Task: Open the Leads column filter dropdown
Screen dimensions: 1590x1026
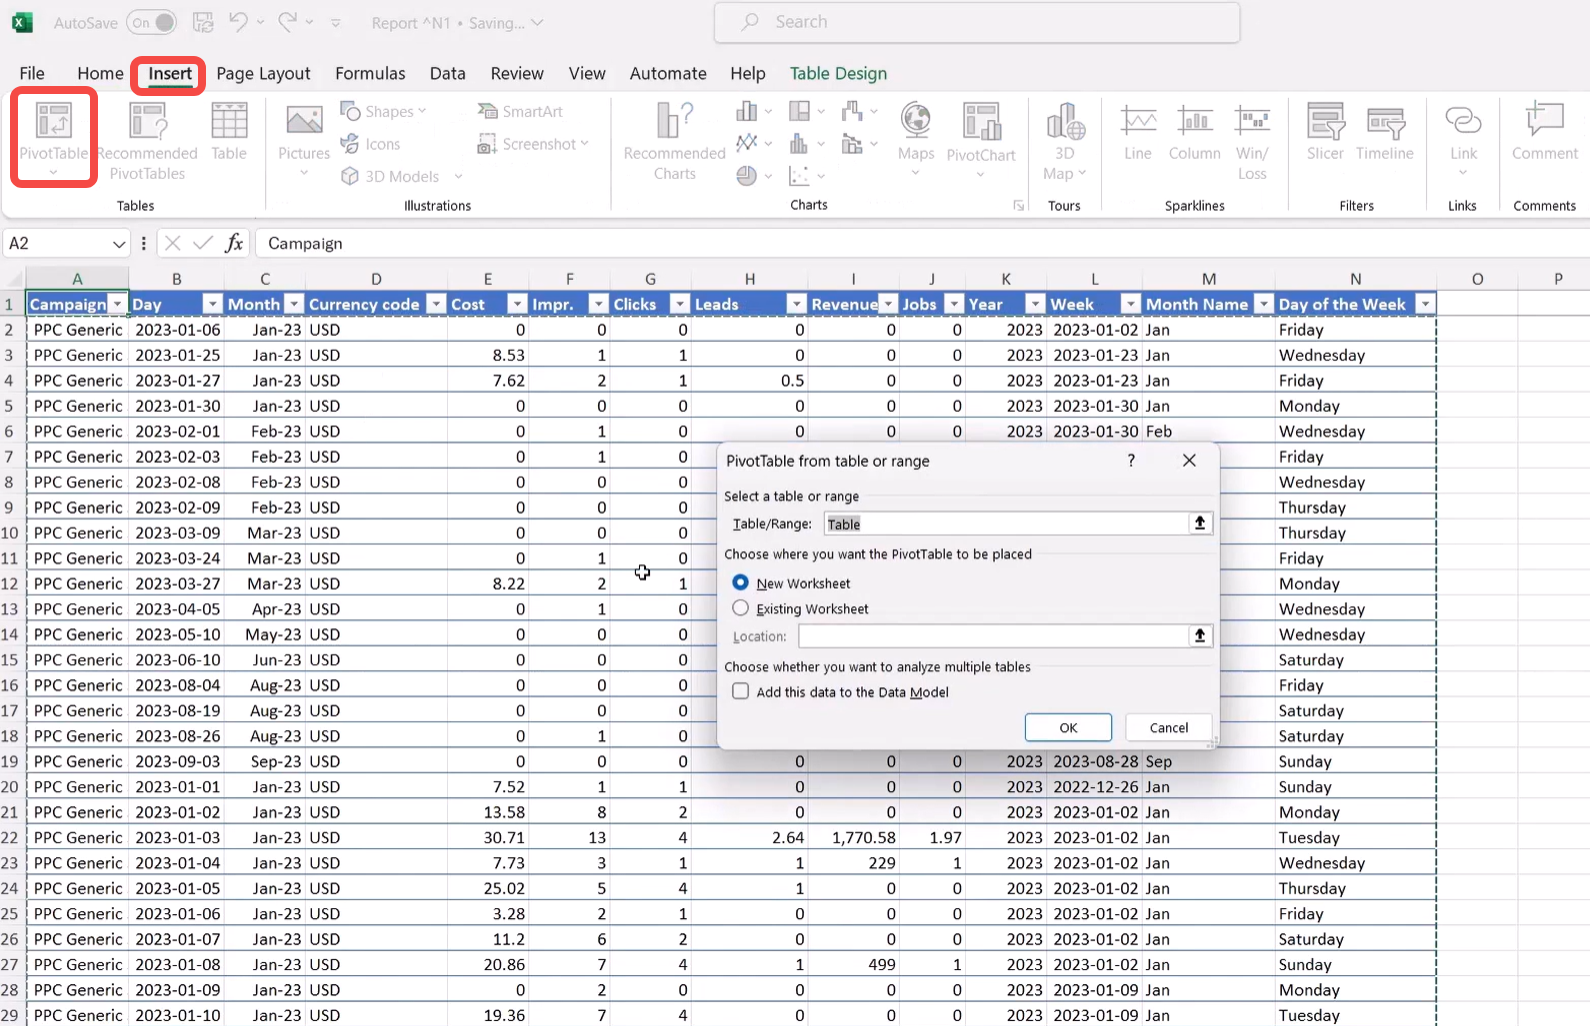Action: pyautogui.click(x=797, y=304)
